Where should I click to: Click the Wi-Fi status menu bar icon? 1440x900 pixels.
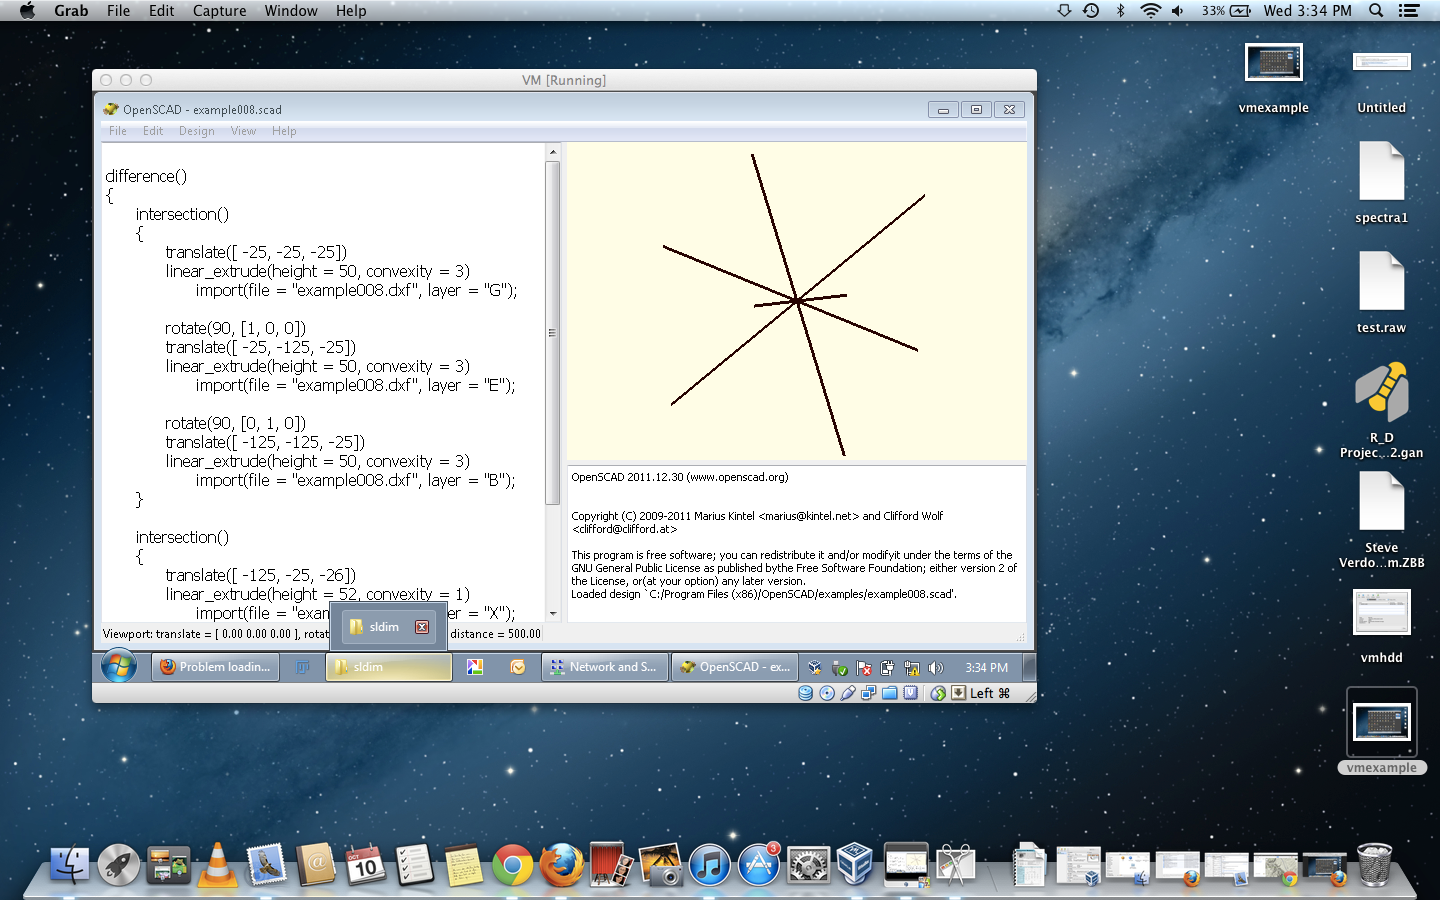1150,10
